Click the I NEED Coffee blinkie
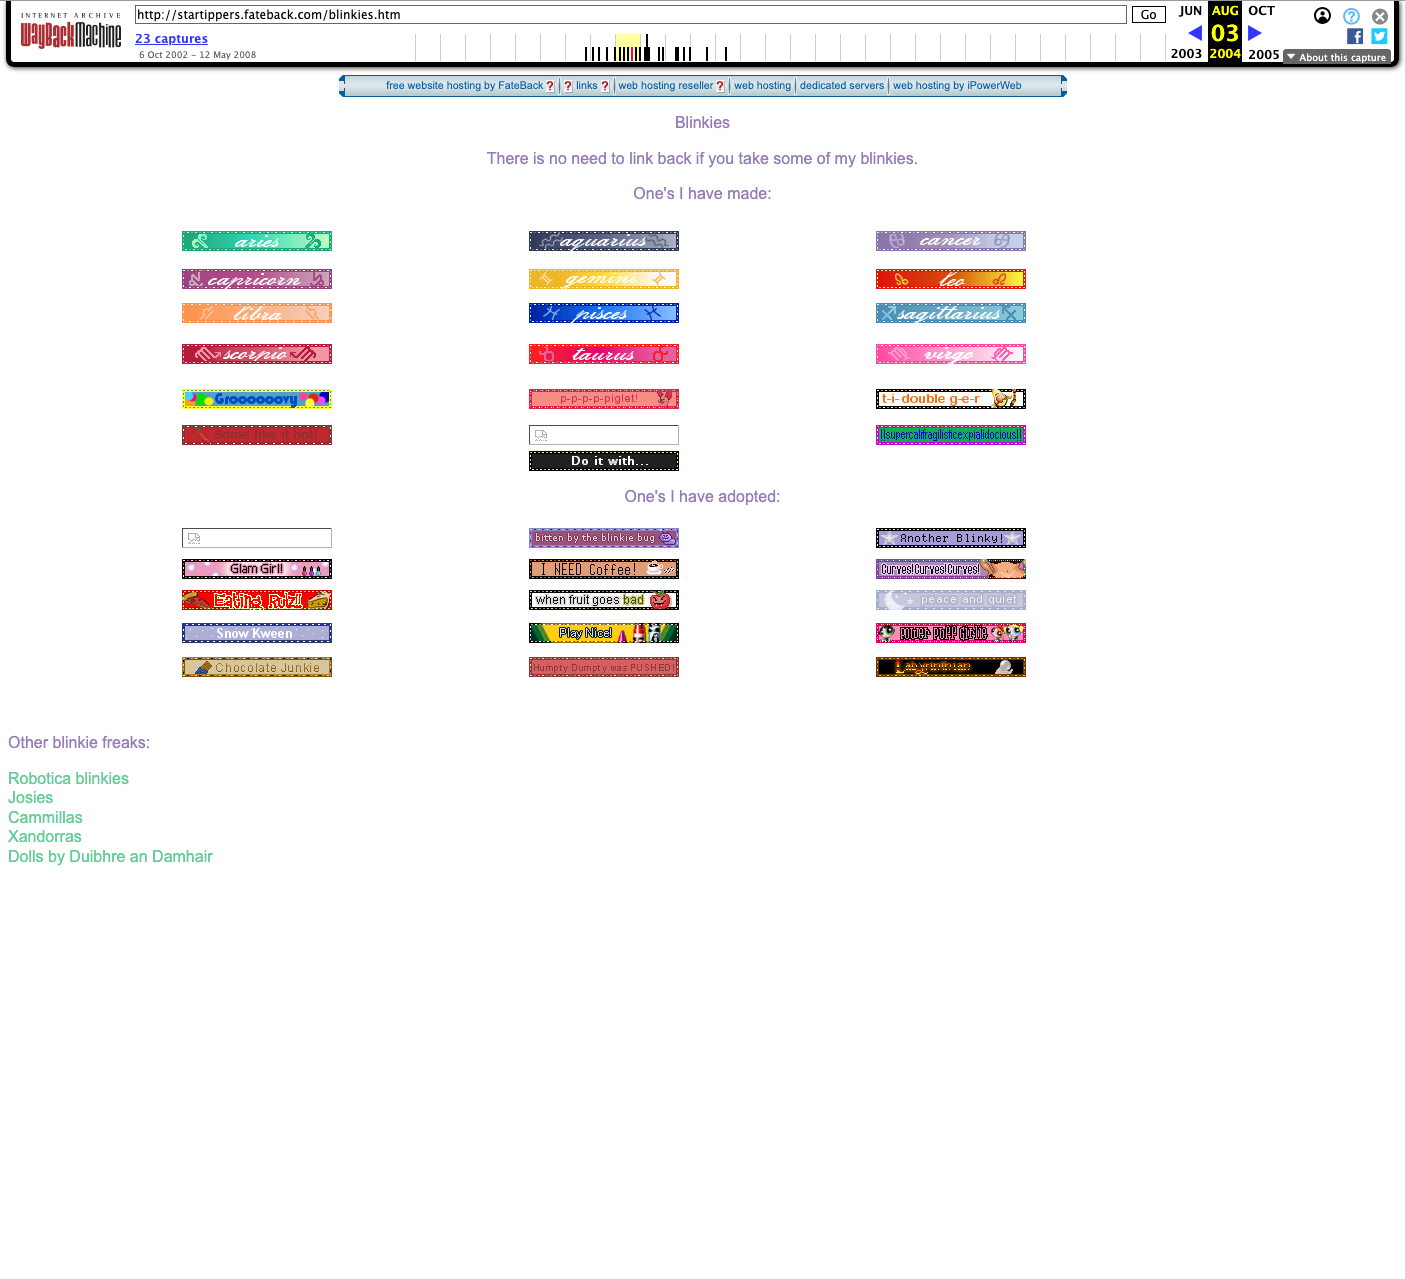Viewport: 1405px width, 1279px height. point(603,569)
